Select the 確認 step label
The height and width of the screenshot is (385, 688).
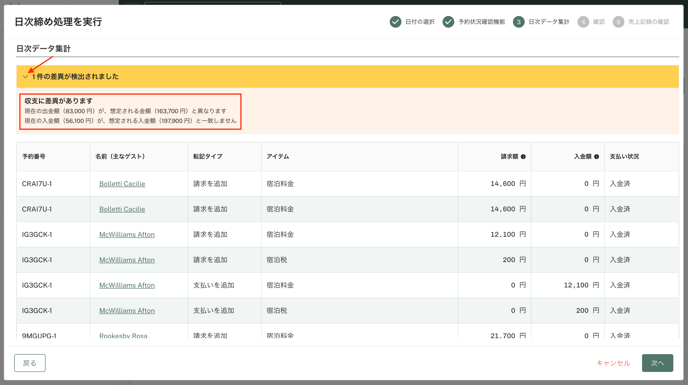point(599,22)
